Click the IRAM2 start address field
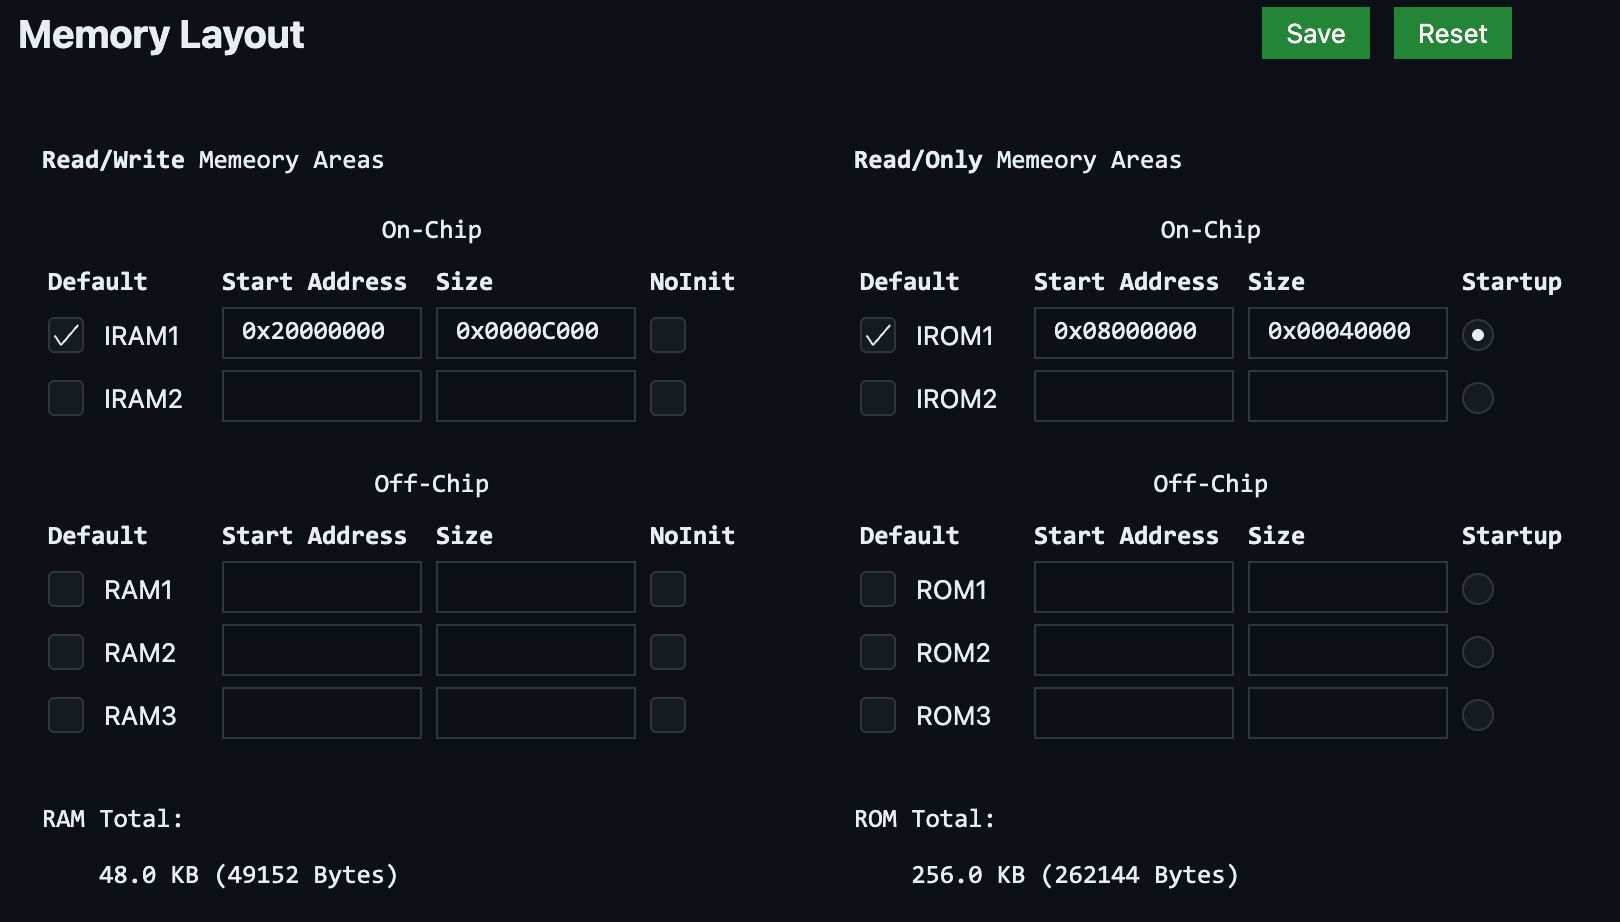 pos(321,396)
